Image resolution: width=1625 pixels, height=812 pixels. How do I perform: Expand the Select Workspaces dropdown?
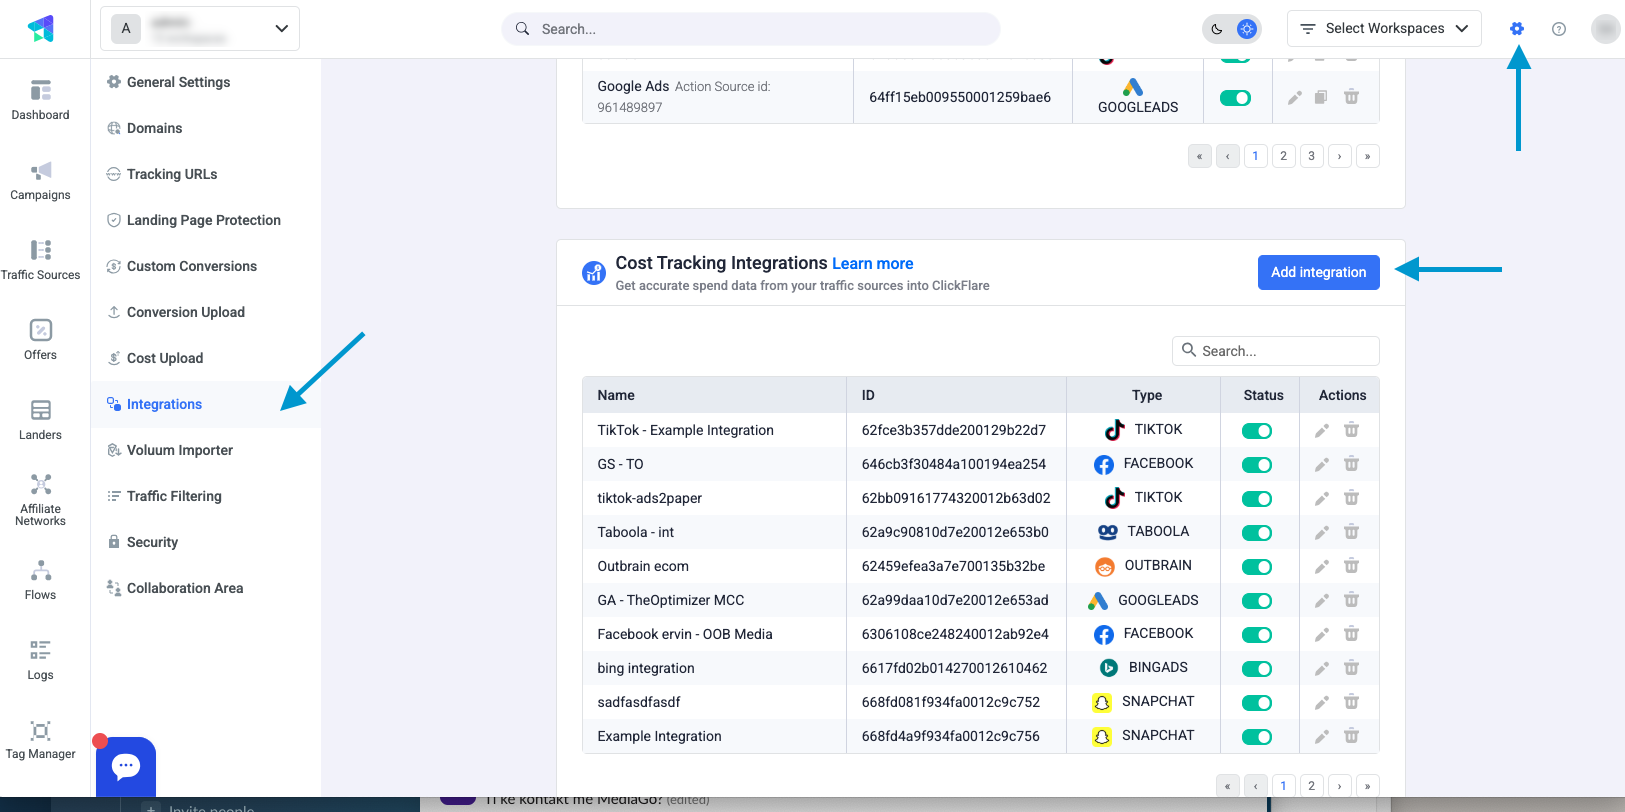coord(1384,29)
